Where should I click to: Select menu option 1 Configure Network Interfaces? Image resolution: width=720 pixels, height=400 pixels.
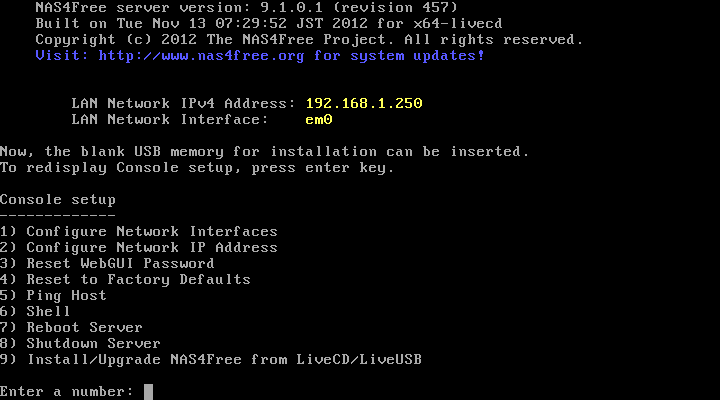click(x=139, y=231)
